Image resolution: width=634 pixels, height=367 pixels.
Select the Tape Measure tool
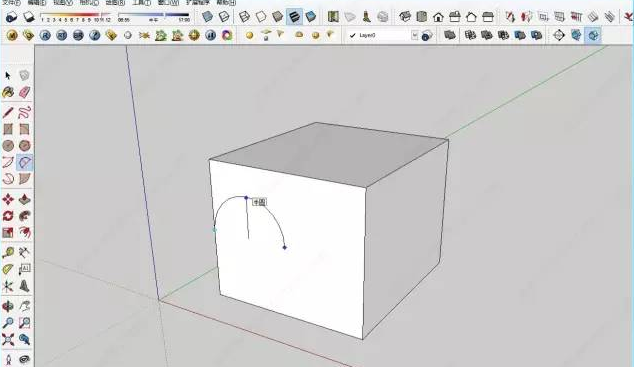[x=8, y=253]
